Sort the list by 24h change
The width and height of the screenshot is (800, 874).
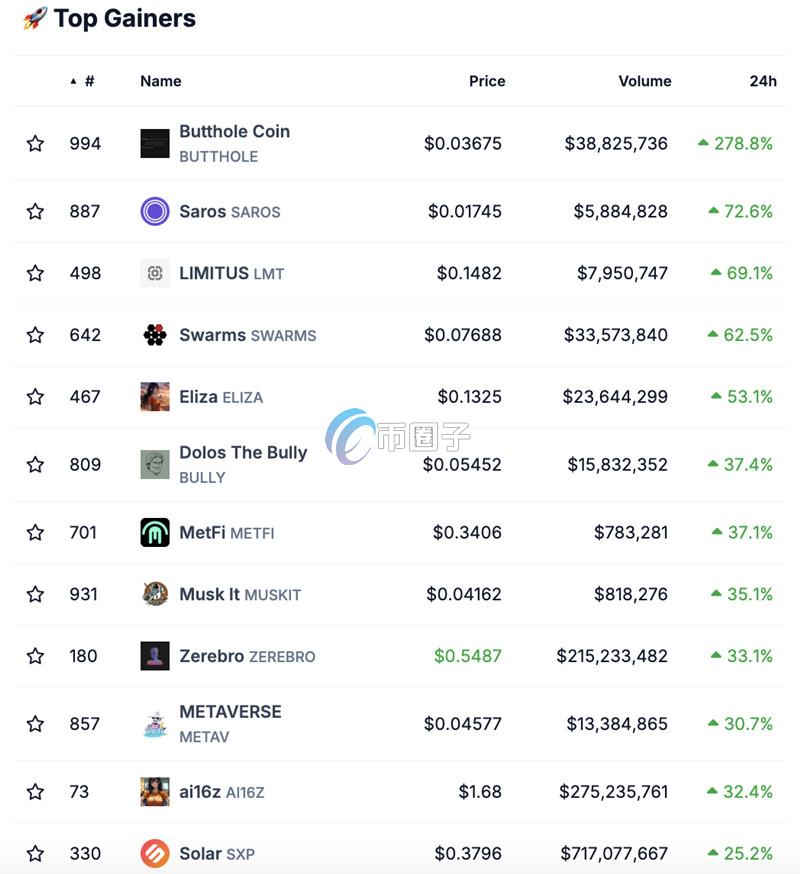762,81
